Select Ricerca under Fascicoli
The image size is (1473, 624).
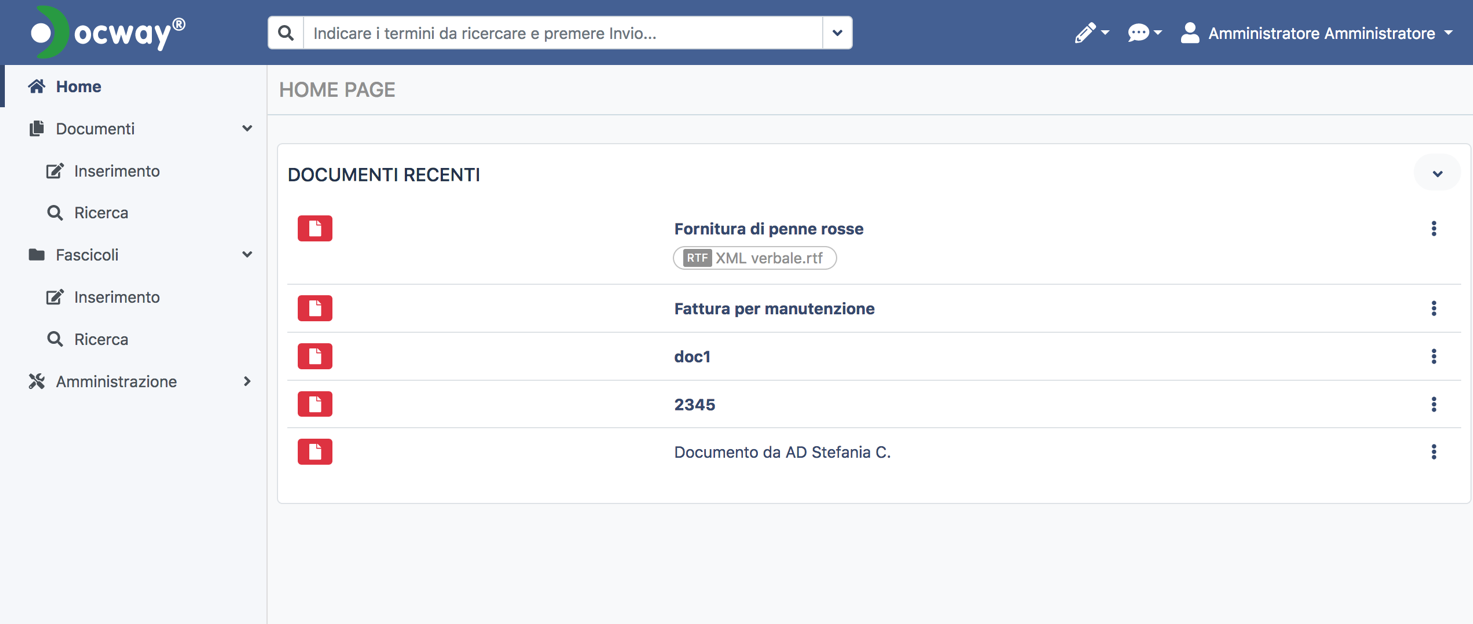(101, 340)
